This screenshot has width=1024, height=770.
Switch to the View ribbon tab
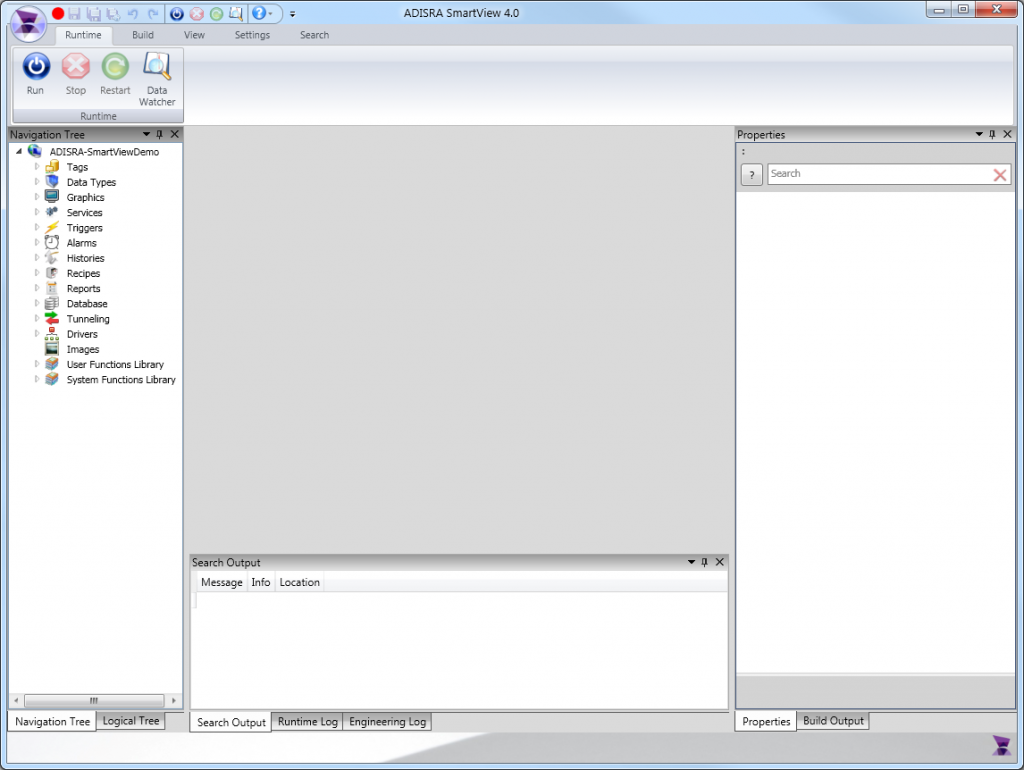point(194,35)
